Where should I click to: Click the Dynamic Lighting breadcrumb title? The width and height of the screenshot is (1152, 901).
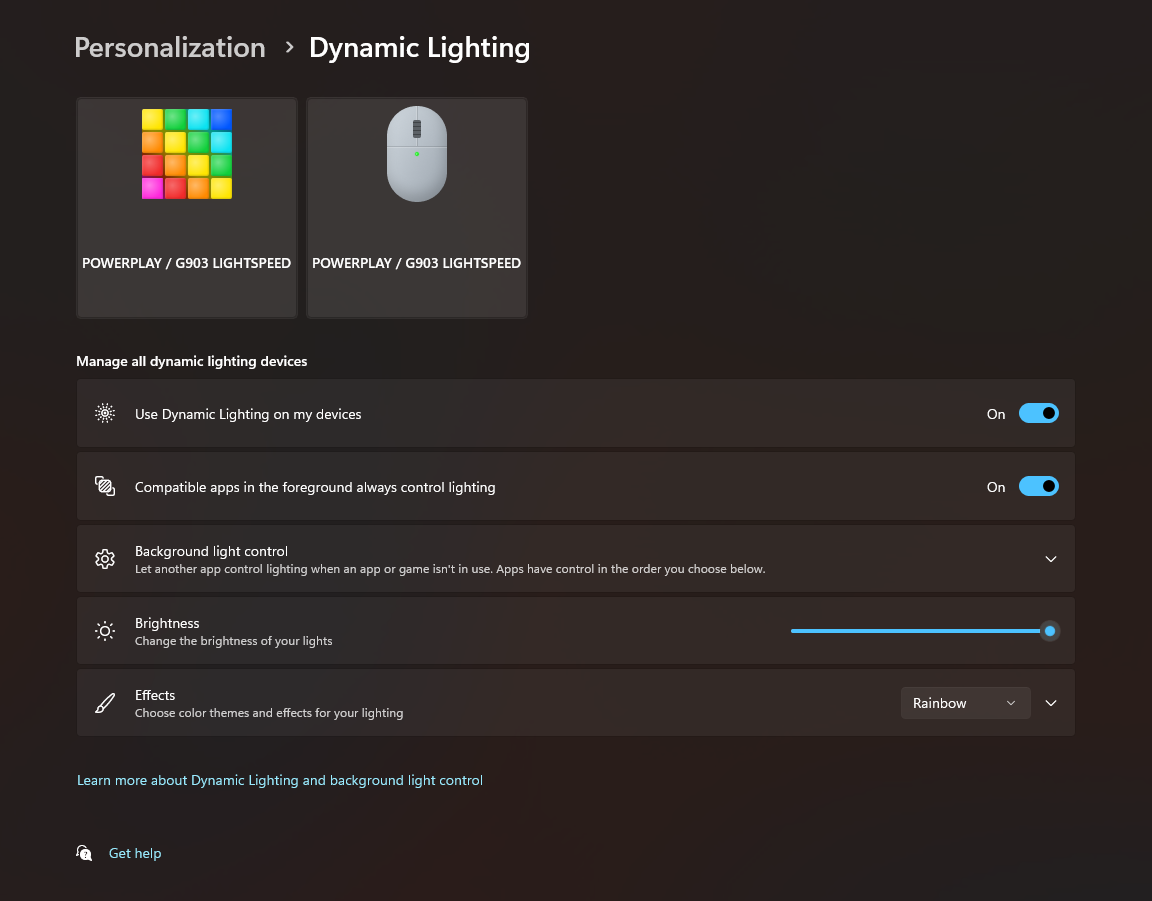tap(419, 48)
